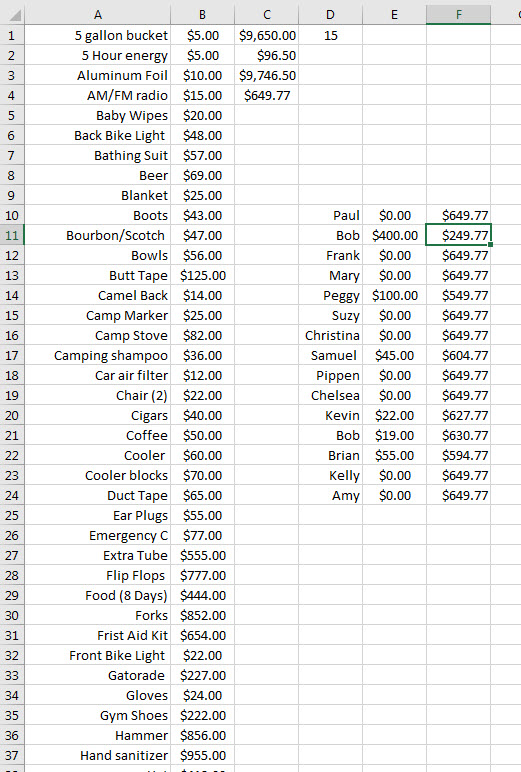Select row 11 header

coord(12,235)
